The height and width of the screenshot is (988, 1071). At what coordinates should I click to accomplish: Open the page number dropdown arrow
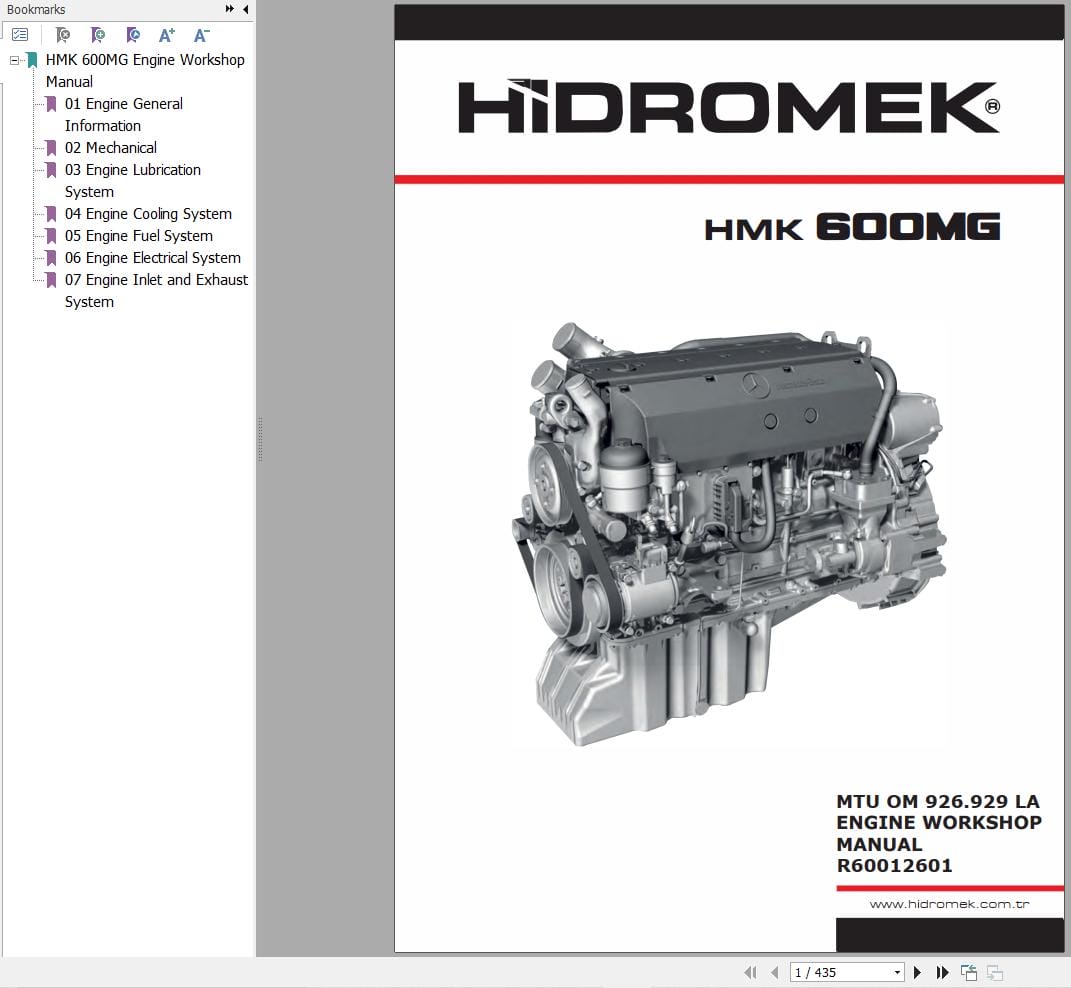[898, 972]
